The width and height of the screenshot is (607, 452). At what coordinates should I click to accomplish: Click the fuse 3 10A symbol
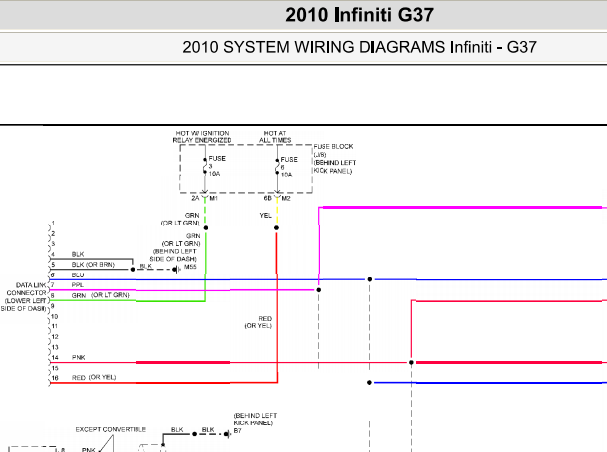pyautogui.click(x=205, y=166)
